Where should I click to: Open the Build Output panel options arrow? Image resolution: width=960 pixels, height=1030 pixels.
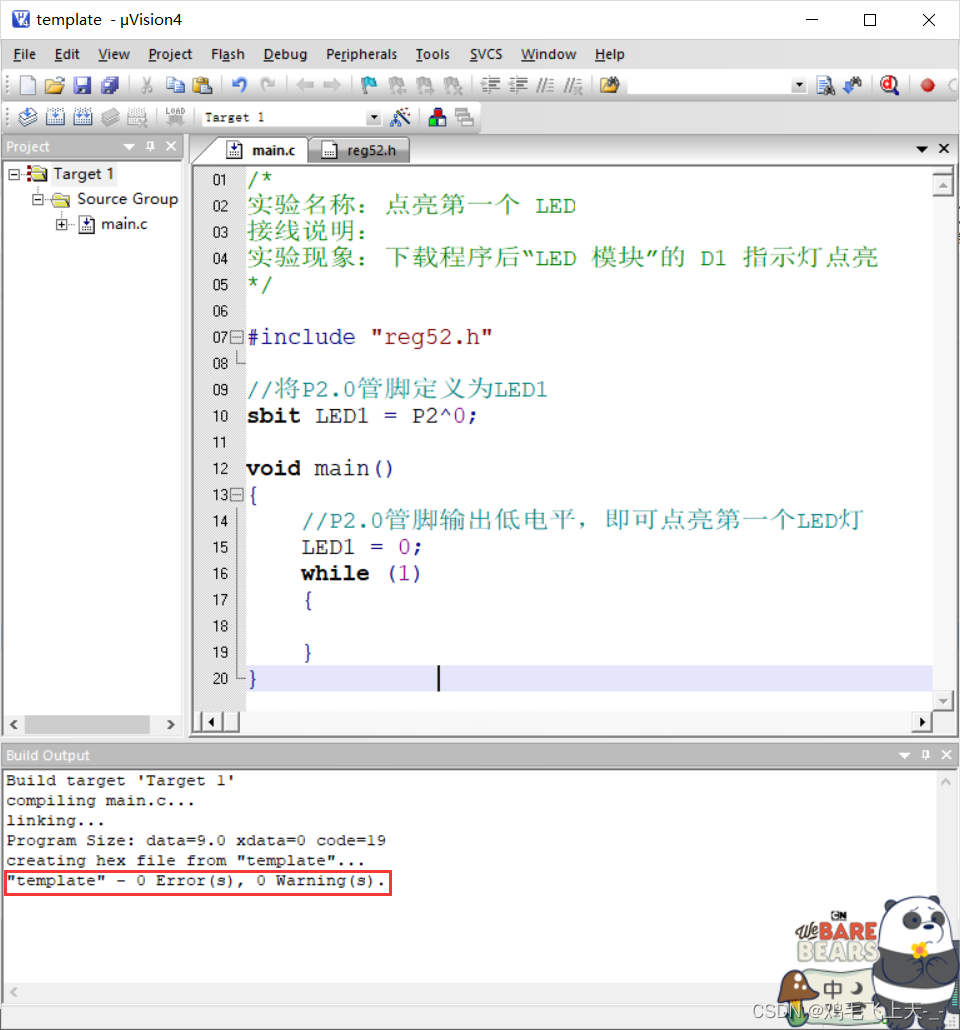[x=904, y=755]
